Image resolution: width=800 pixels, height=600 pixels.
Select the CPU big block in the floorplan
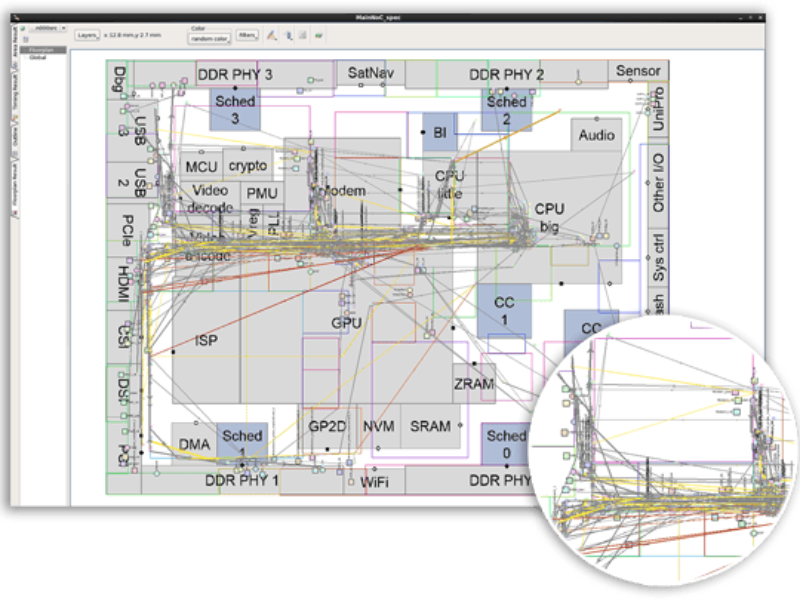tap(548, 215)
